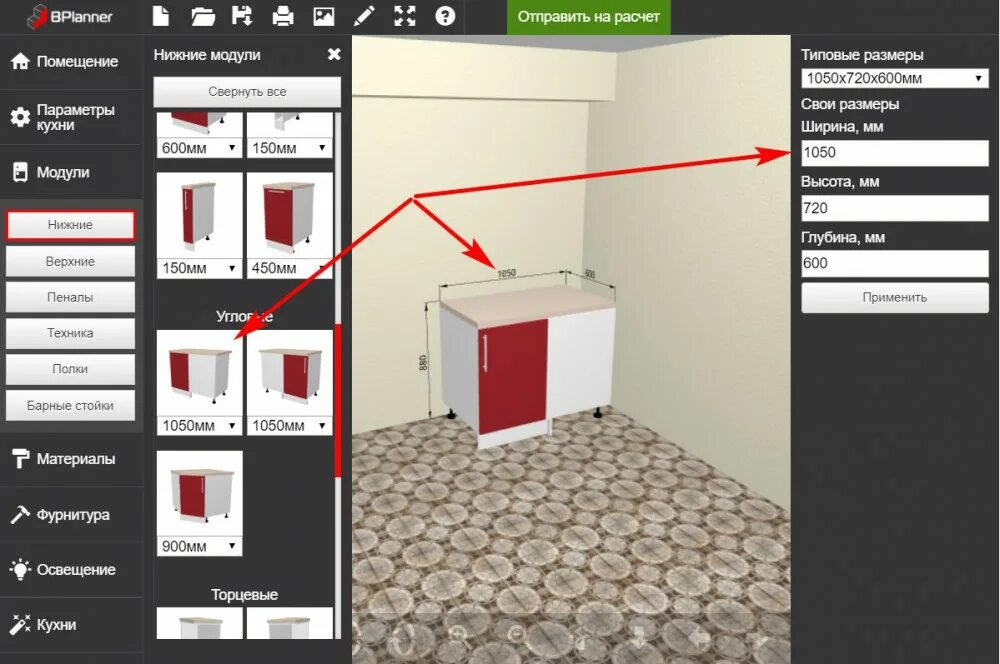Click the Глубина, мм input field
Screen dimensions: 1000x664
pos(894,263)
